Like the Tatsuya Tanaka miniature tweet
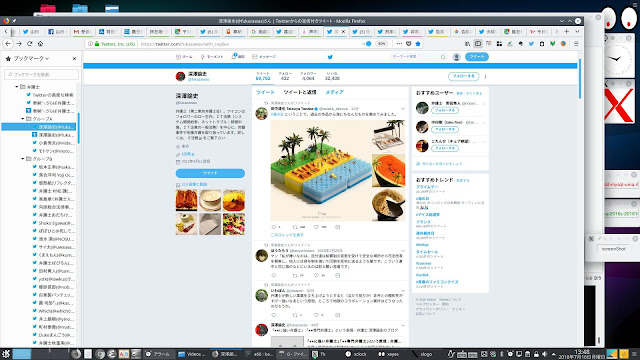Screen dimensions: 640x360 tap(316, 227)
